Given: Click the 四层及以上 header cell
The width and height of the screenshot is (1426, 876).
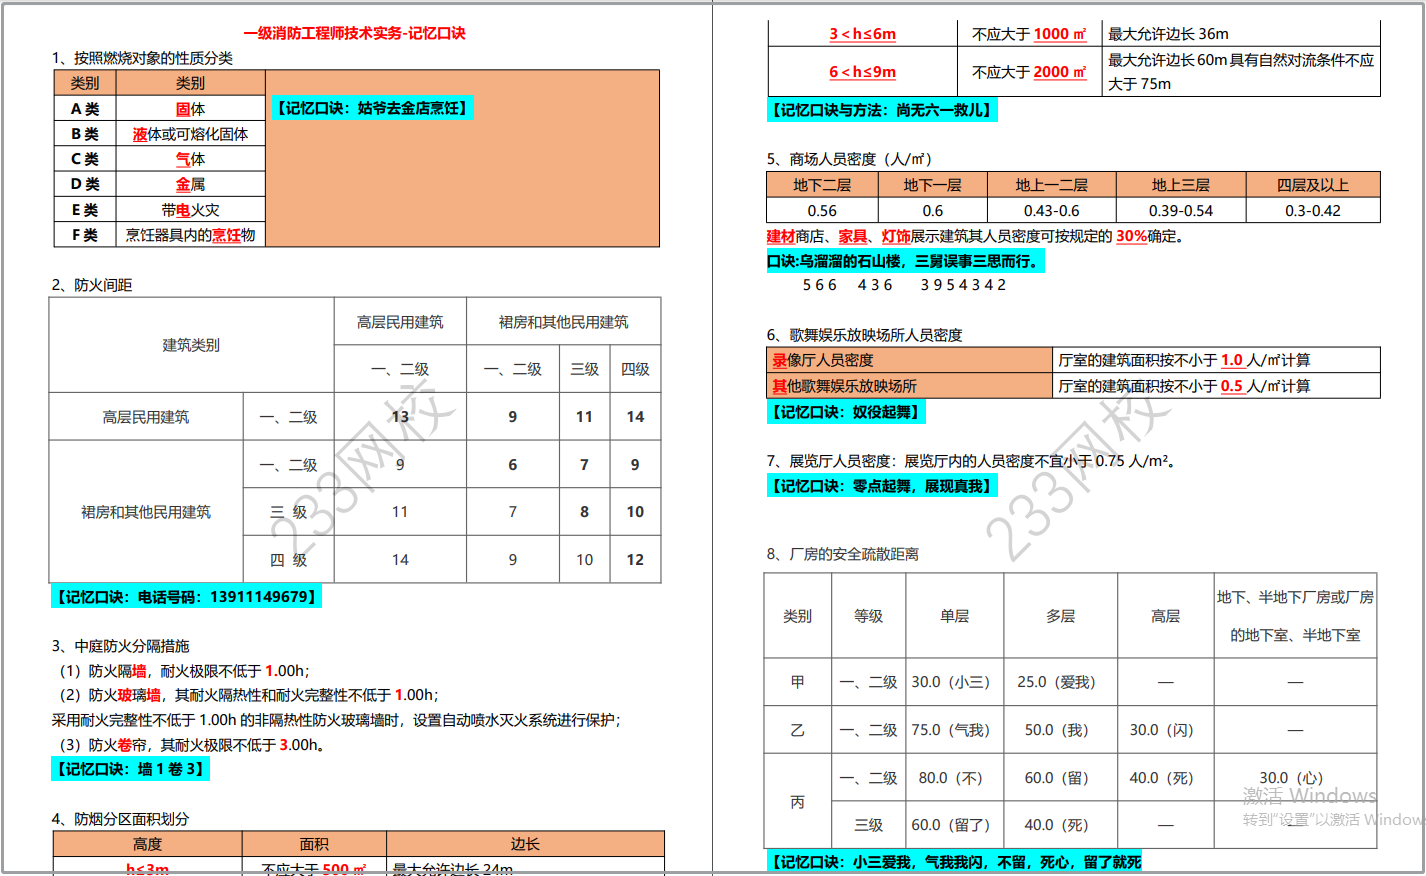Looking at the screenshot, I should pos(1313,185).
